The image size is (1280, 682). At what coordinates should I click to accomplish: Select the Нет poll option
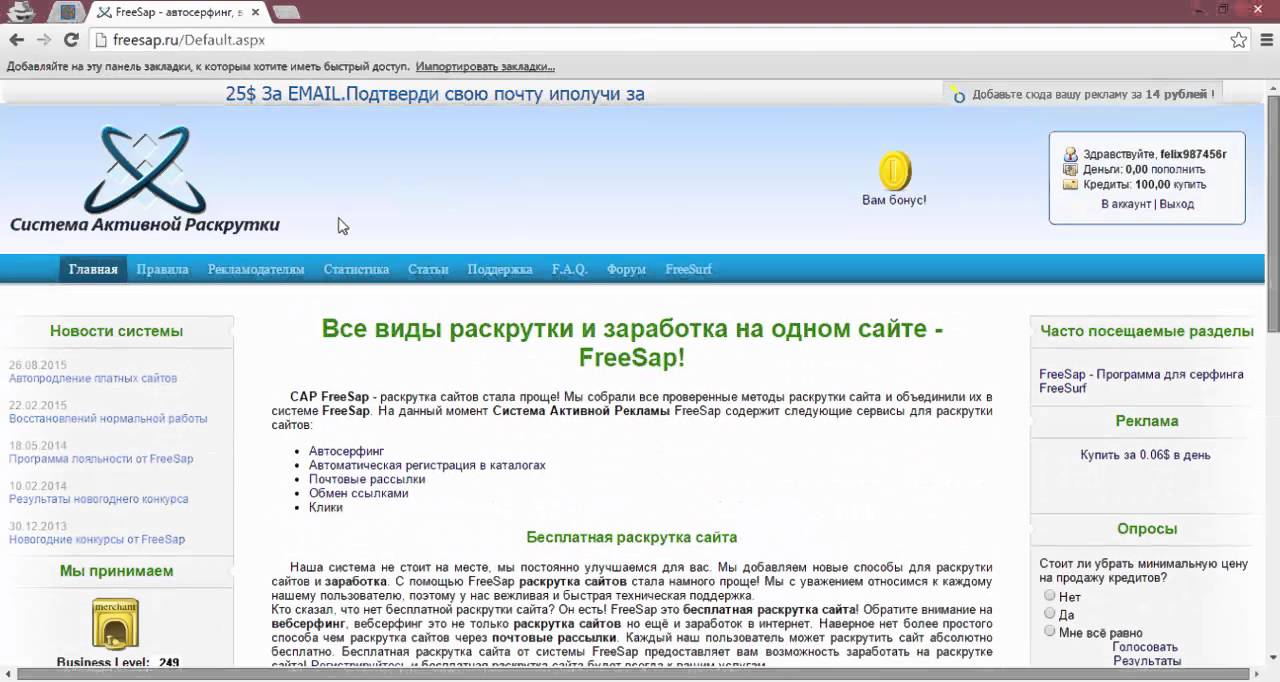tap(1050, 596)
